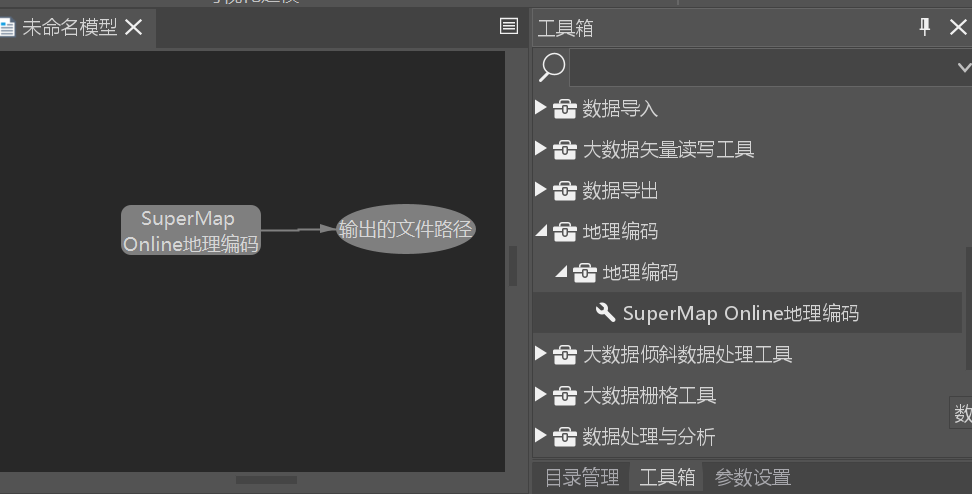Switch to the 参数设置 tab
Screen dimensions: 972x494
click(752, 477)
